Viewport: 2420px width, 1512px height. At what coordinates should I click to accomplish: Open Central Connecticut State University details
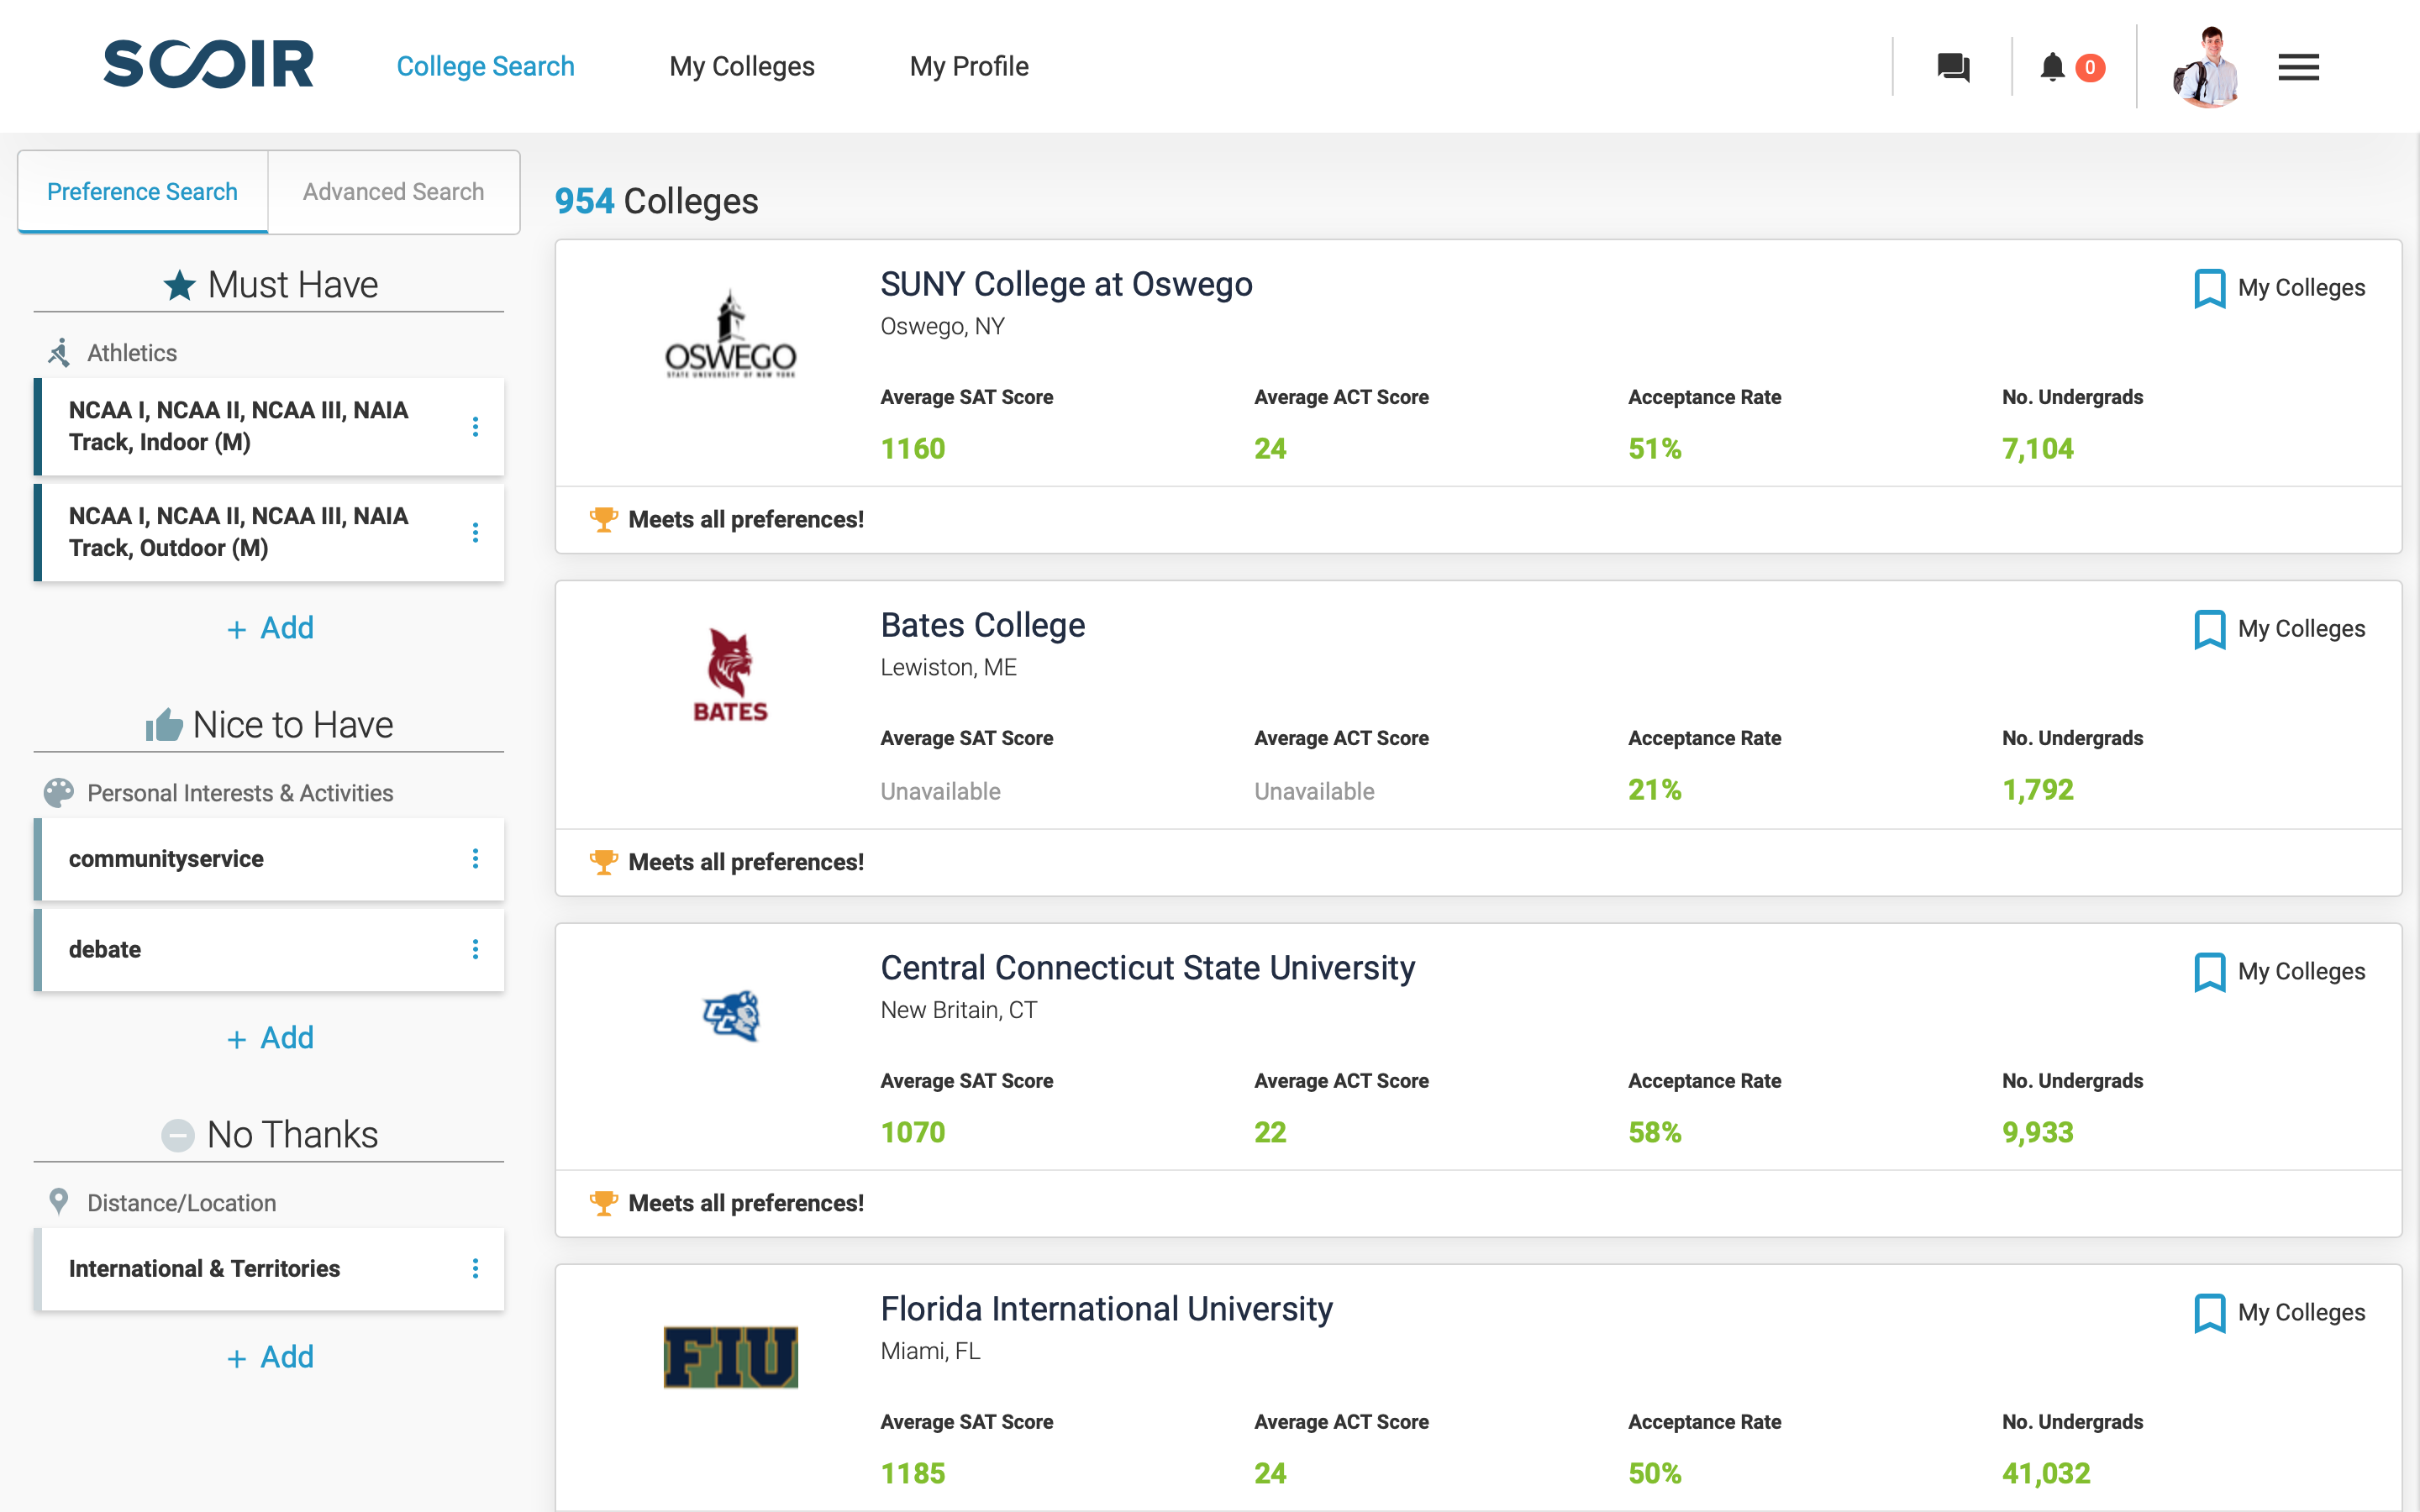point(1148,968)
